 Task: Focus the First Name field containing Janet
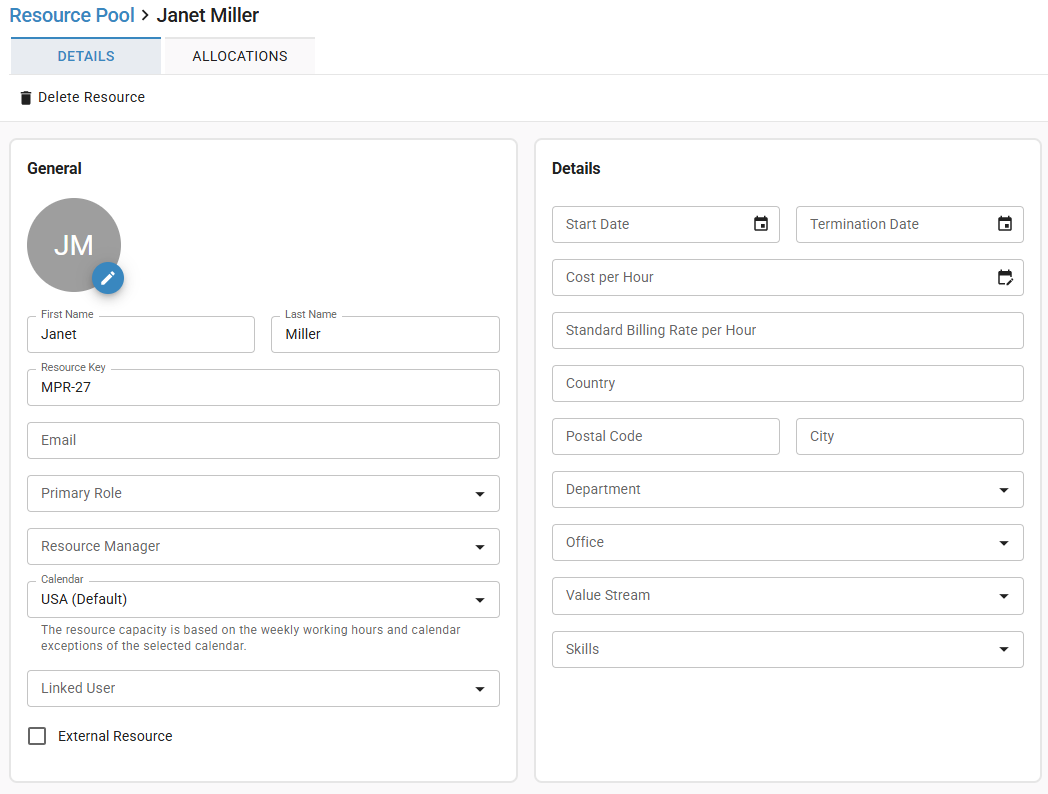click(x=141, y=334)
